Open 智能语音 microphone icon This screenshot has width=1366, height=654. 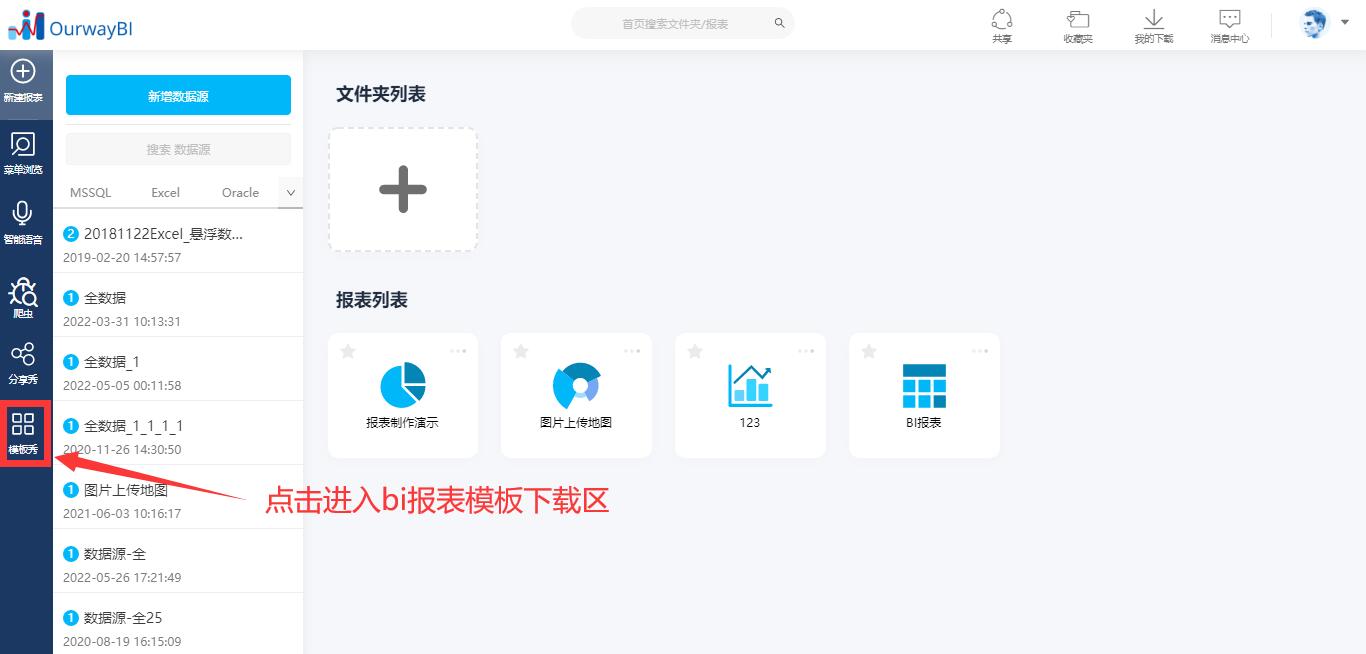click(x=22, y=213)
